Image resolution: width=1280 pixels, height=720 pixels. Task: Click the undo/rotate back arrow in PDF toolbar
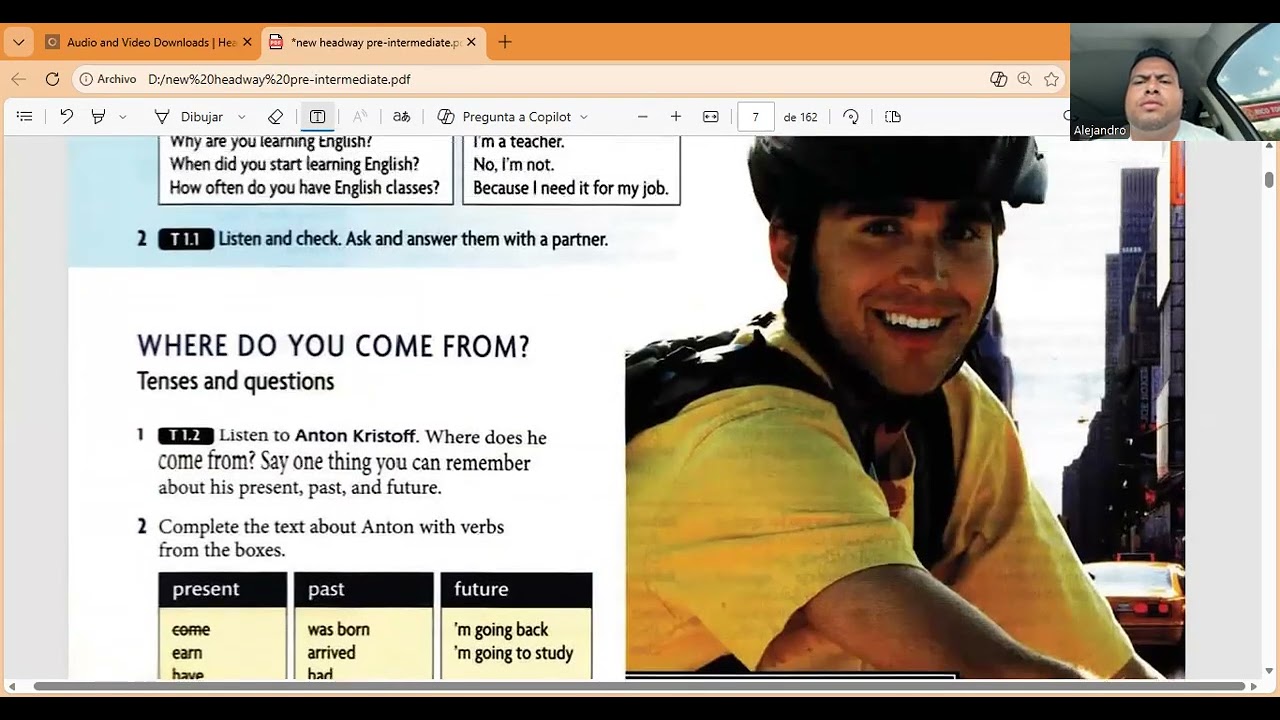click(x=66, y=117)
